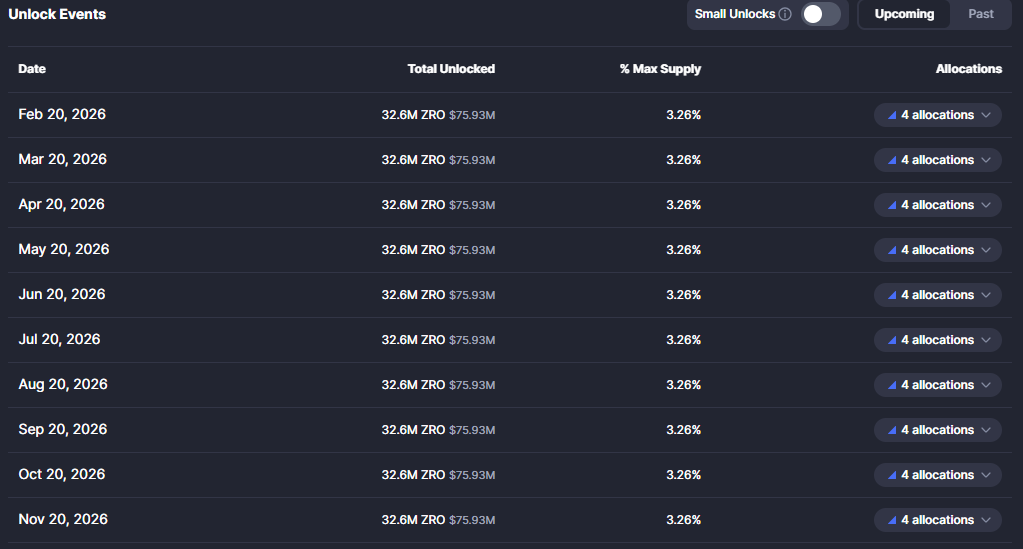Screen dimensions: 1023x549
Task: Click the allocation triangle icon for Jul 20, 2026
Action: 891,340
